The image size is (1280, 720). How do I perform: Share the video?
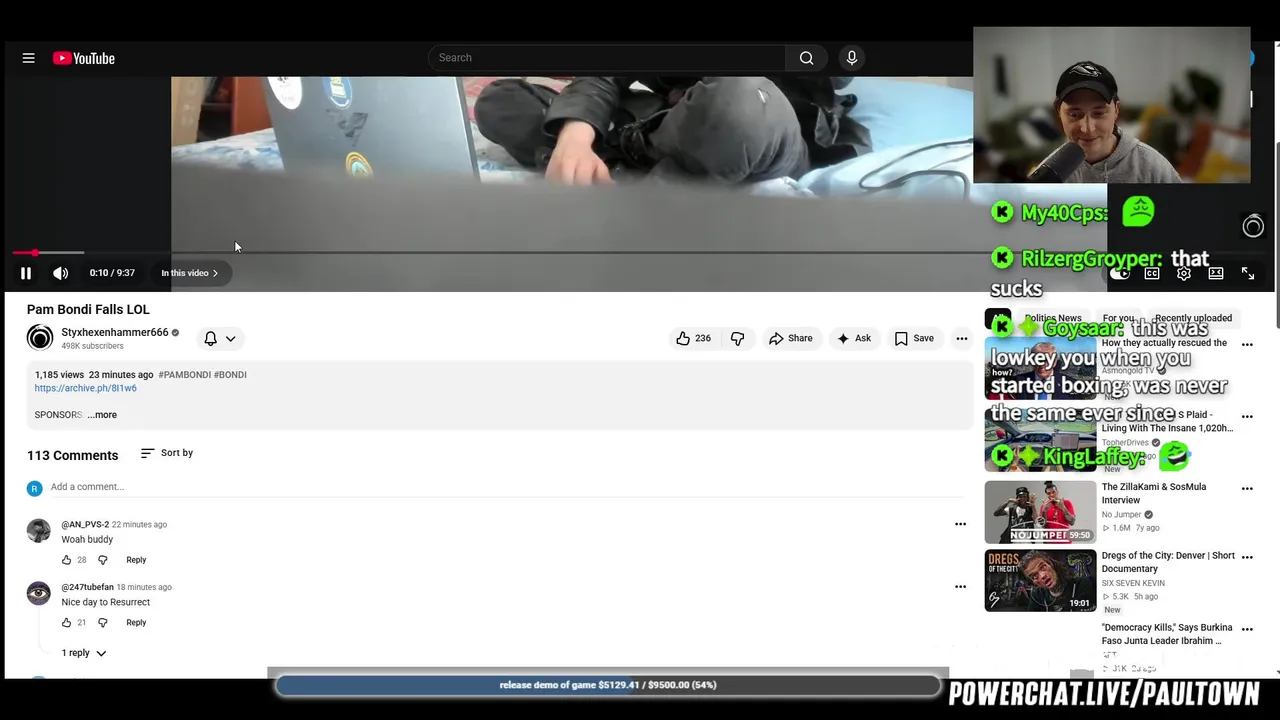tap(790, 339)
